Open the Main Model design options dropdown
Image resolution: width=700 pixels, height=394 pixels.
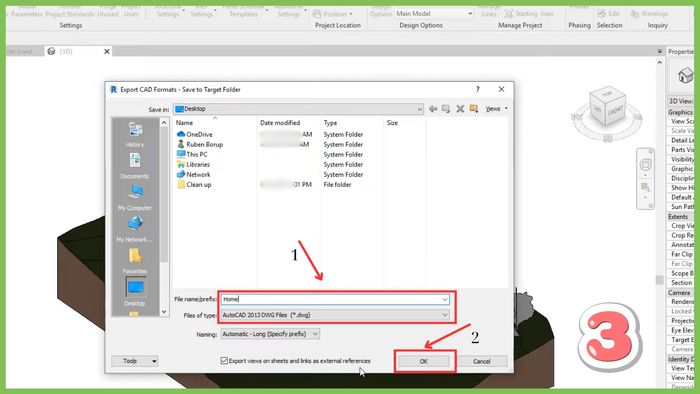point(434,14)
